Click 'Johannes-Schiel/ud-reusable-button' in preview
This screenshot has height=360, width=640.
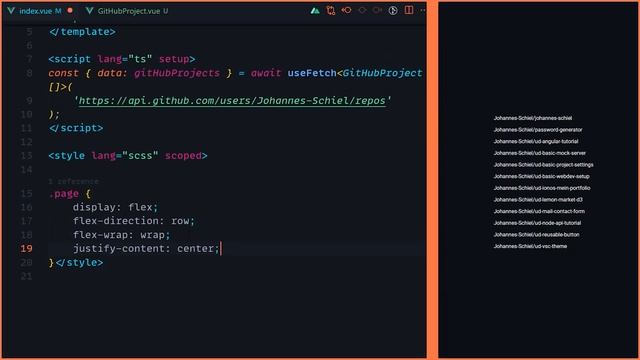(x=536, y=235)
